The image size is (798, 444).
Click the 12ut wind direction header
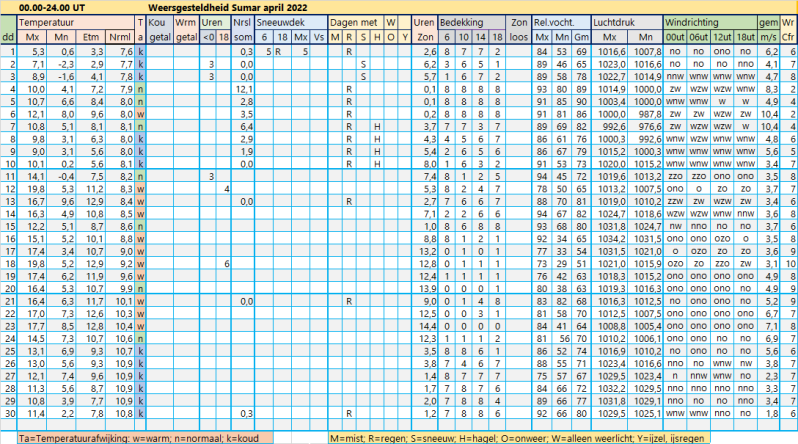(x=722, y=37)
